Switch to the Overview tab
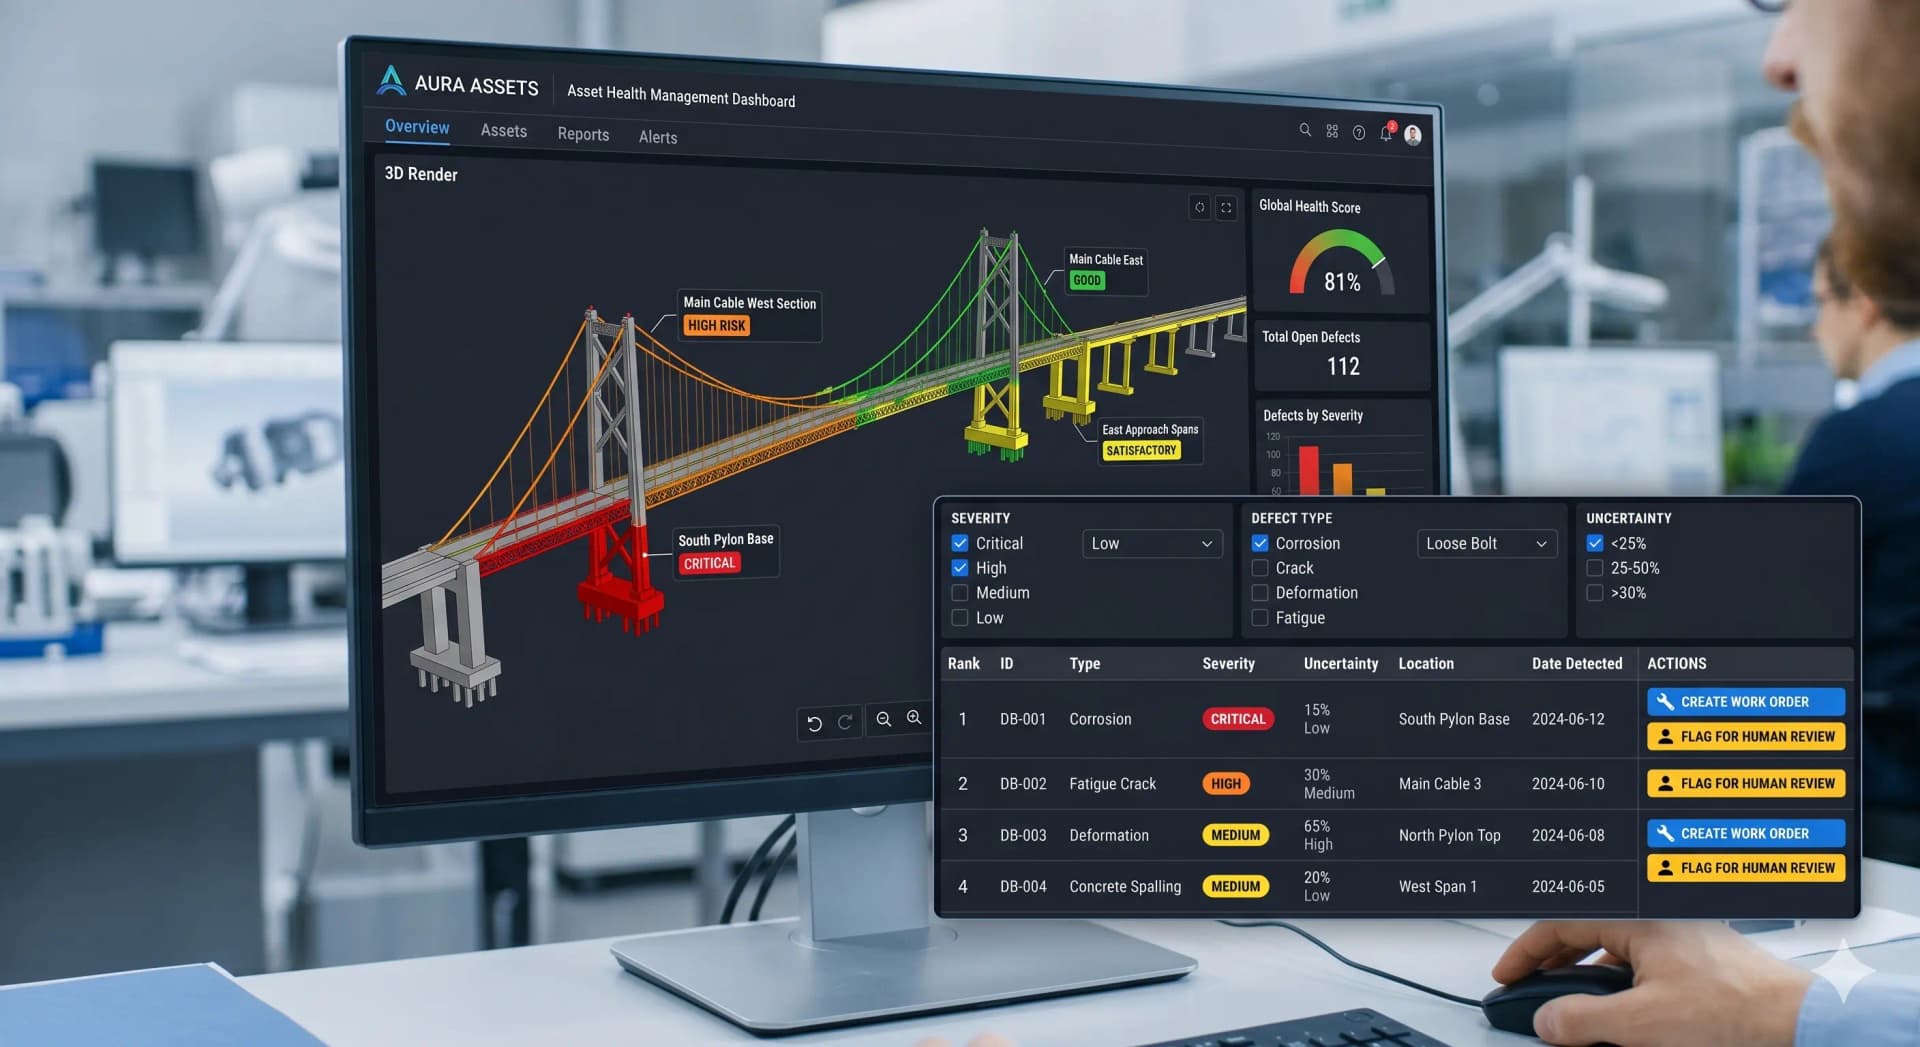The width and height of the screenshot is (1920, 1047). (417, 127)
